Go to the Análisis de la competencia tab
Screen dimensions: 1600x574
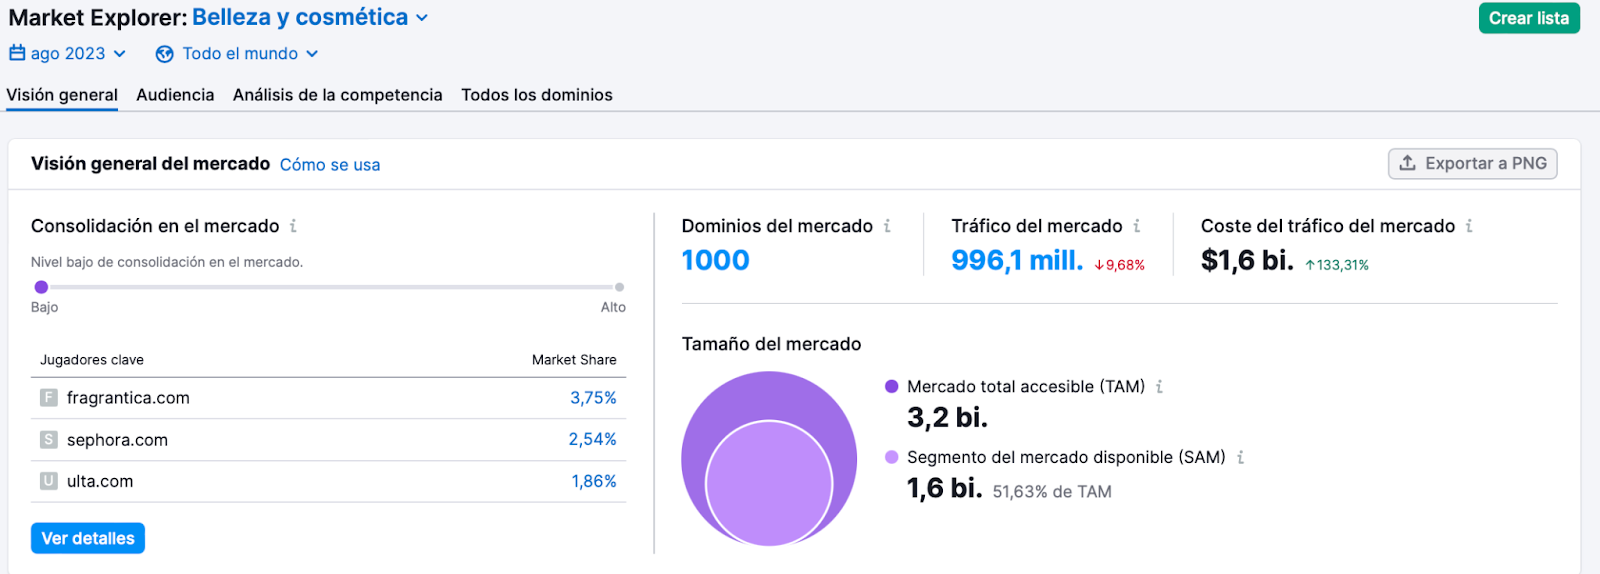pyautogui.click(x=337, y=95)
